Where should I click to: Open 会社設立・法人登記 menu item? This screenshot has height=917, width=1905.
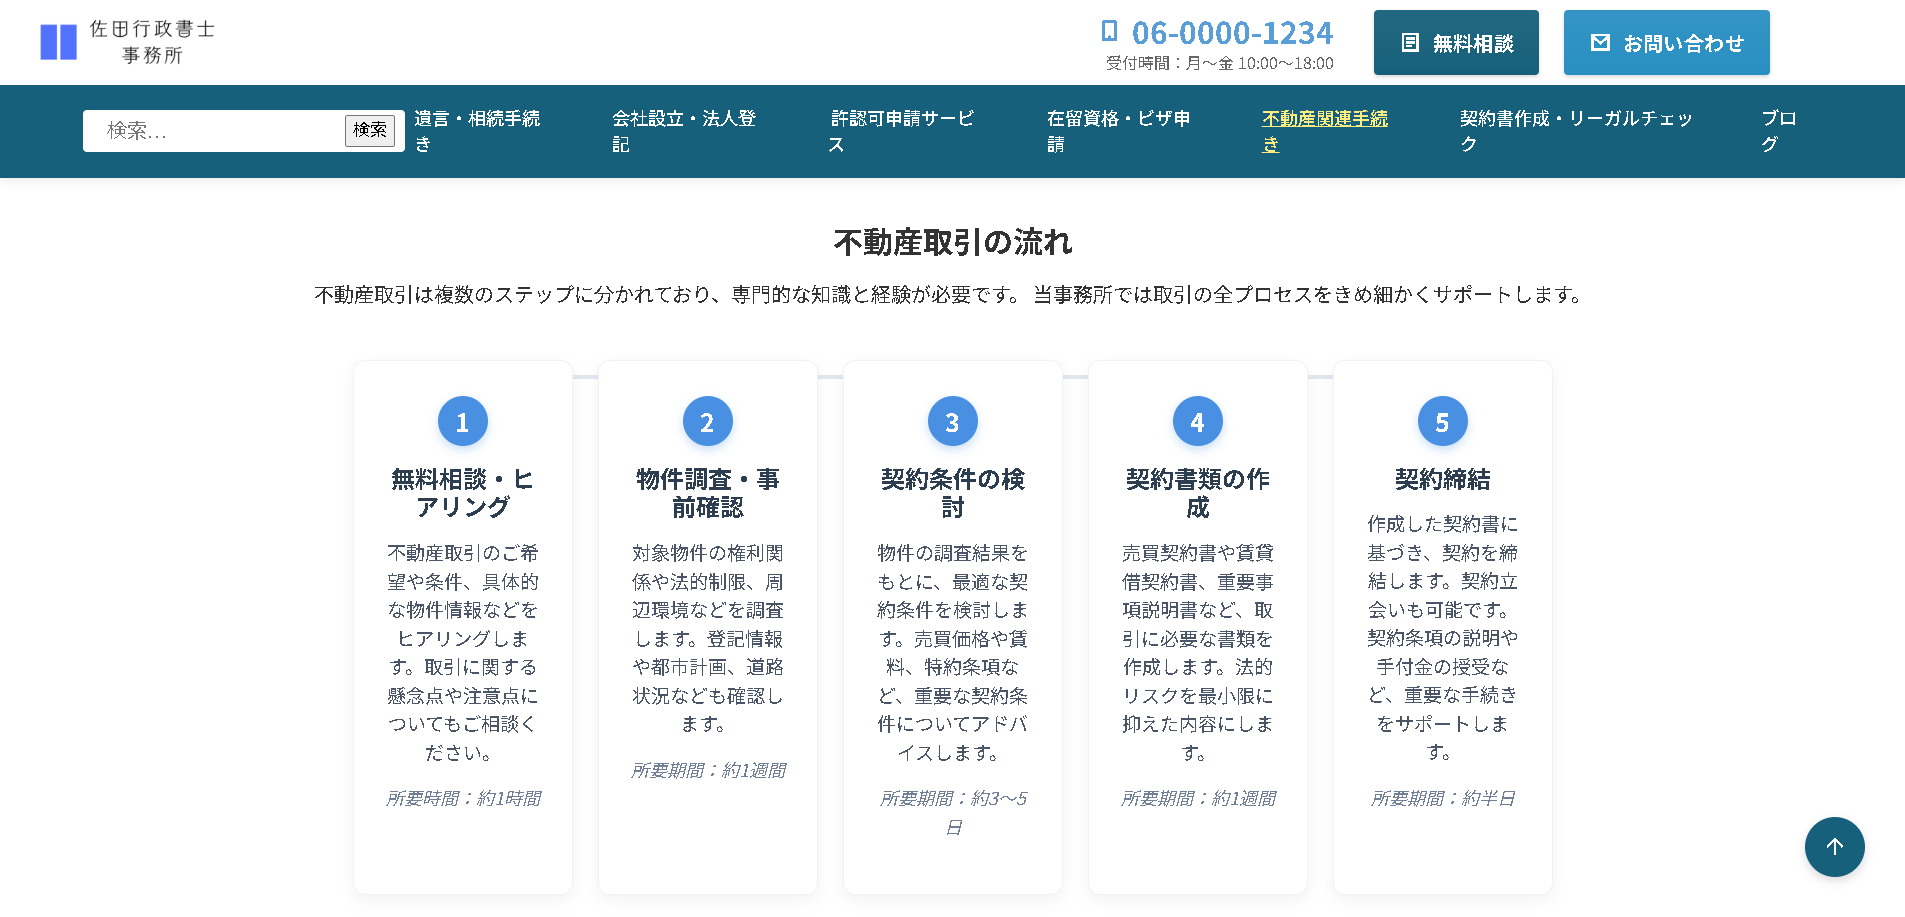click(x=684, y=131)
